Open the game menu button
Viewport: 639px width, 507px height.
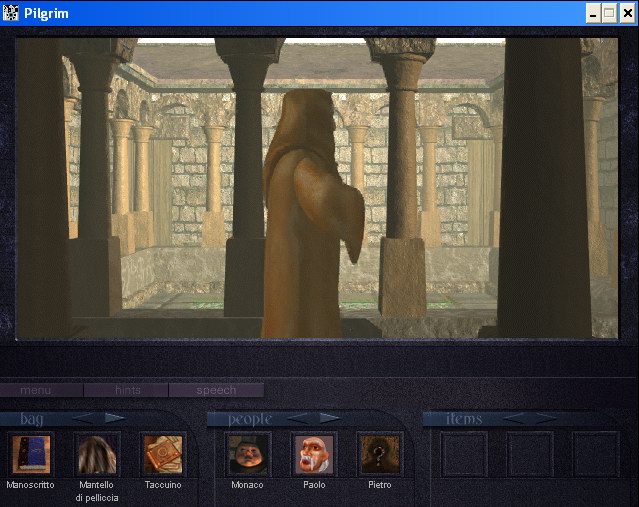click(41, 390)
